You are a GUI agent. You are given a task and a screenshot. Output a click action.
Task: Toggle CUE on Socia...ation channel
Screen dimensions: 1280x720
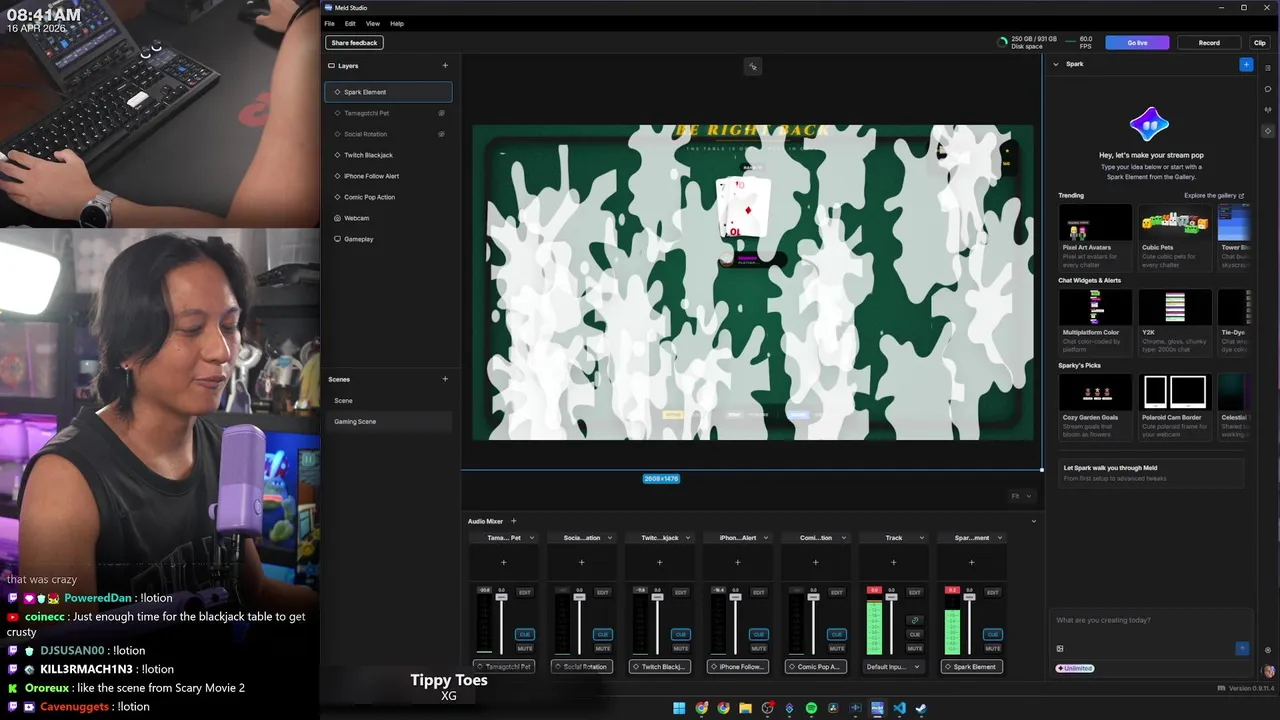[603, 634]
